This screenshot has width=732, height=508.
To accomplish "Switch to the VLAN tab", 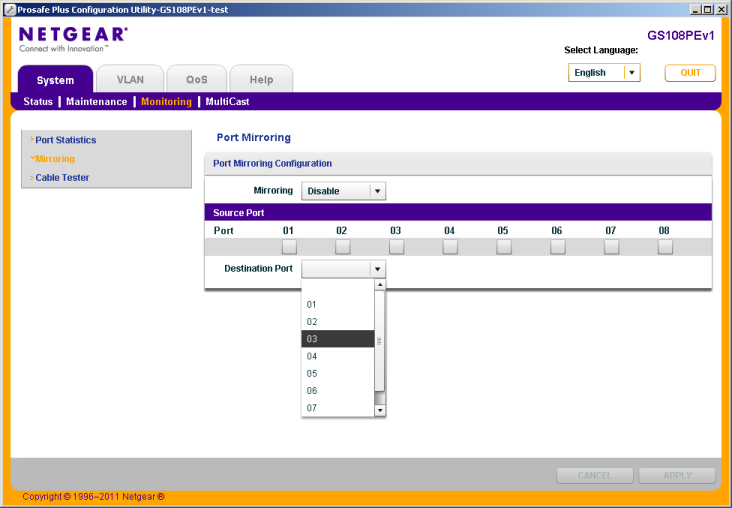I will [130, 79].
